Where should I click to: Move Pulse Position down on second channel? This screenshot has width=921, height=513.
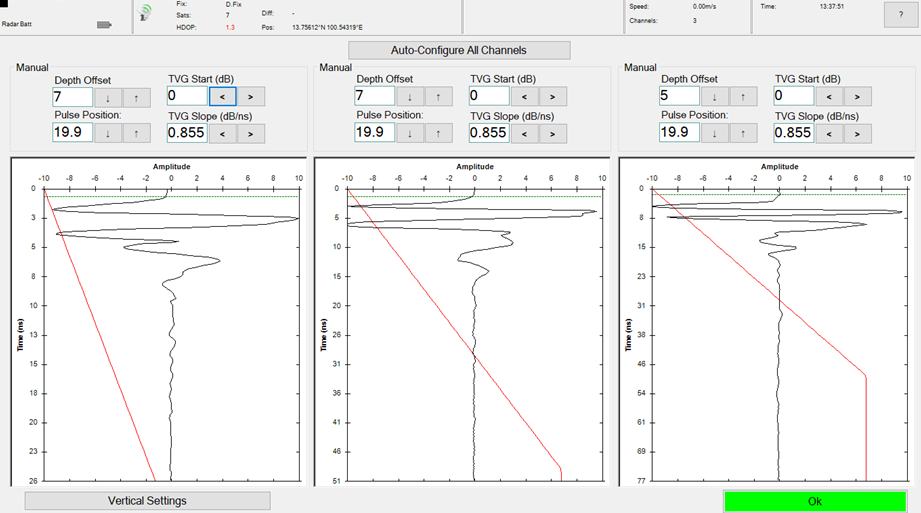point(411,133)
